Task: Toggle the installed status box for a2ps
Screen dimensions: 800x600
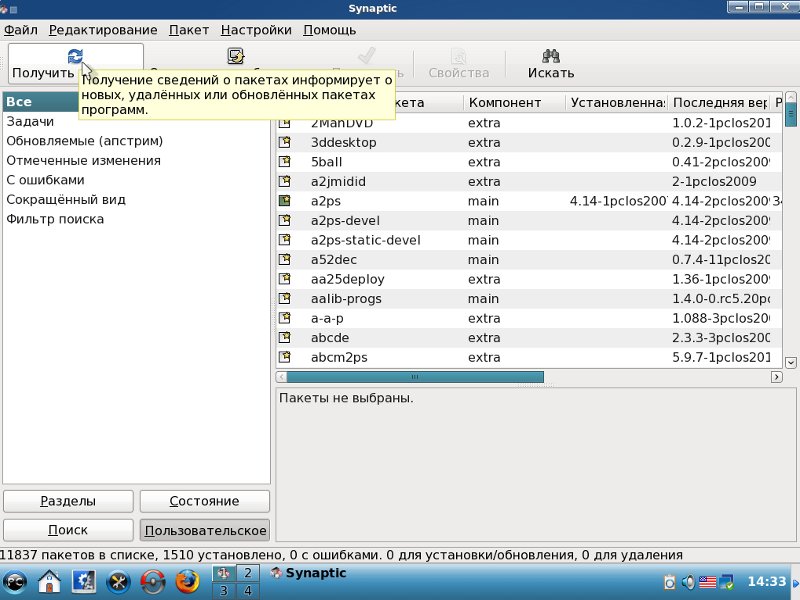Action: [285, 201]
